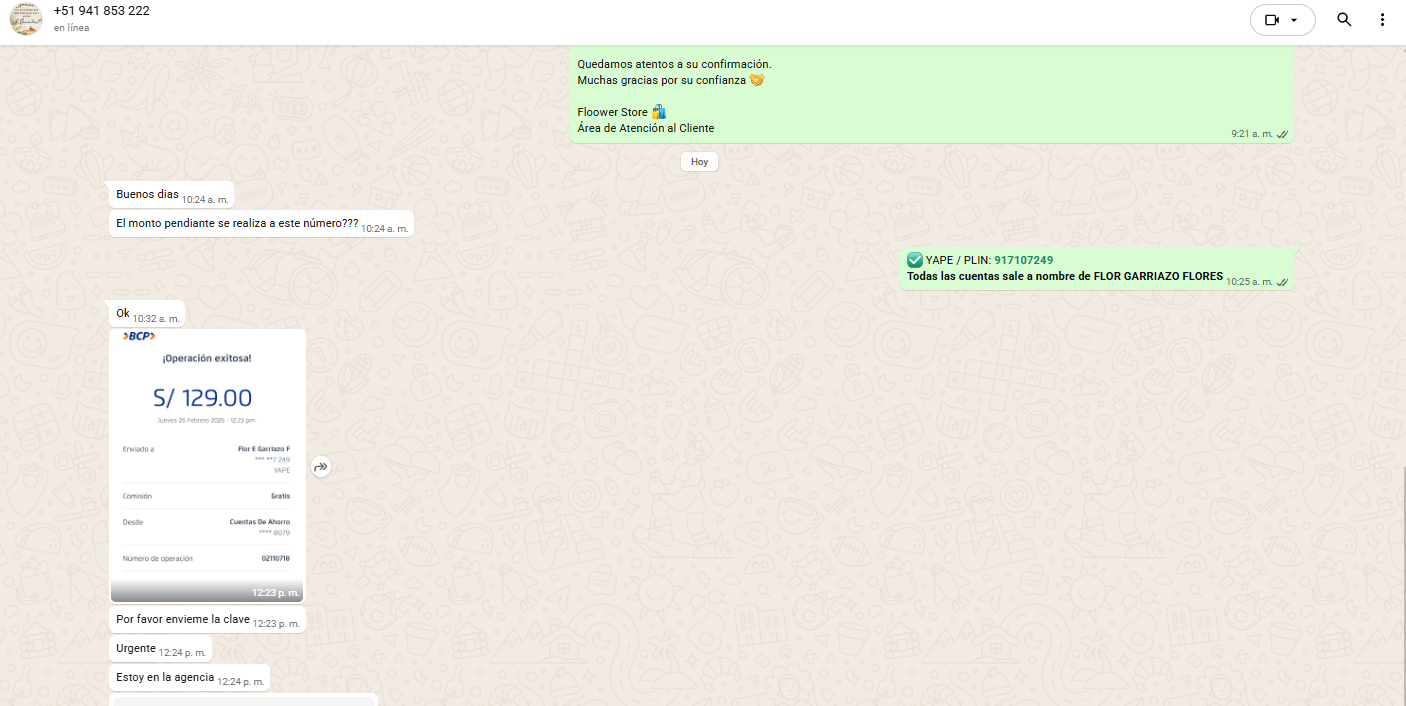This screenshot has width=1406, height=706.
Task: Click the "Ok" message bubble
Action: [123, 314]
